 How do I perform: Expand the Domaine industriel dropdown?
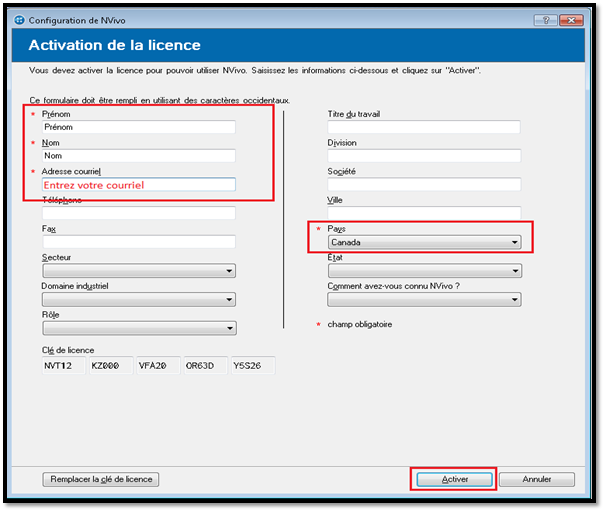pyautogui.click(x=138, y=299)
